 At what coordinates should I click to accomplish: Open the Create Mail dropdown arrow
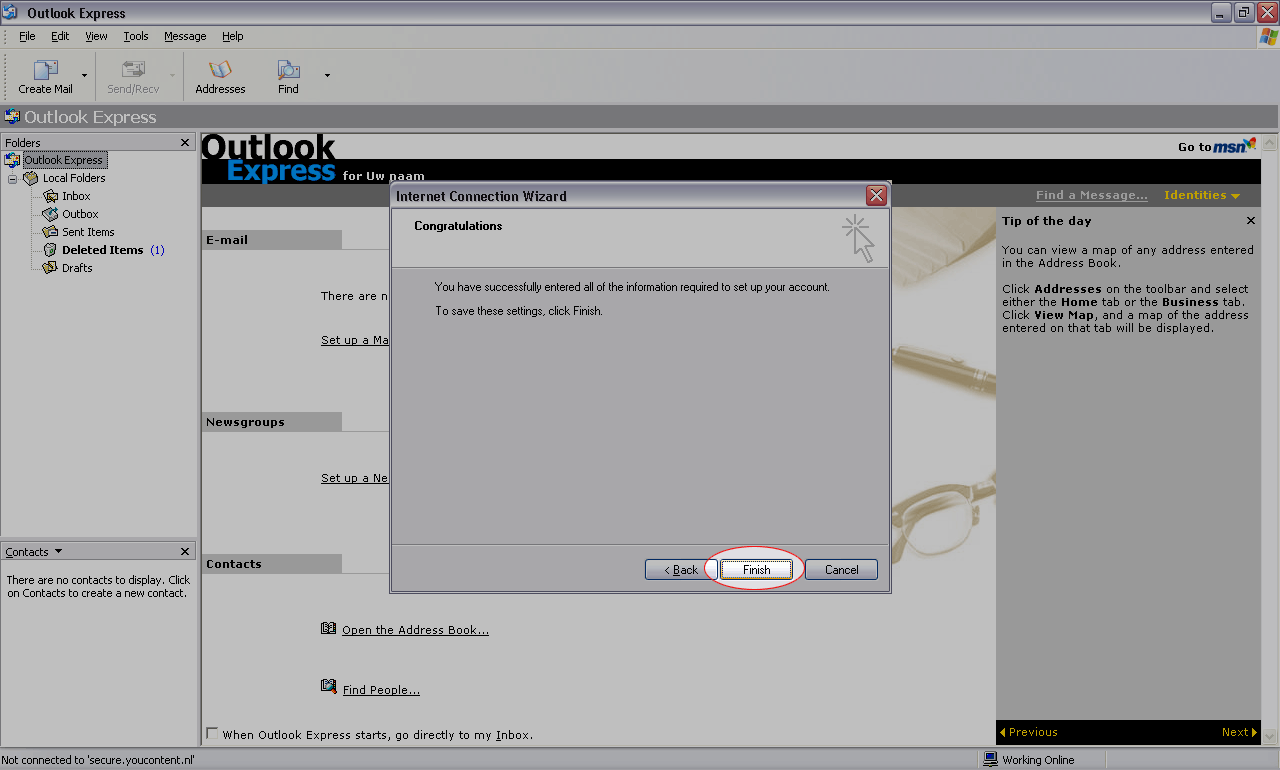[x=84, y=76]
